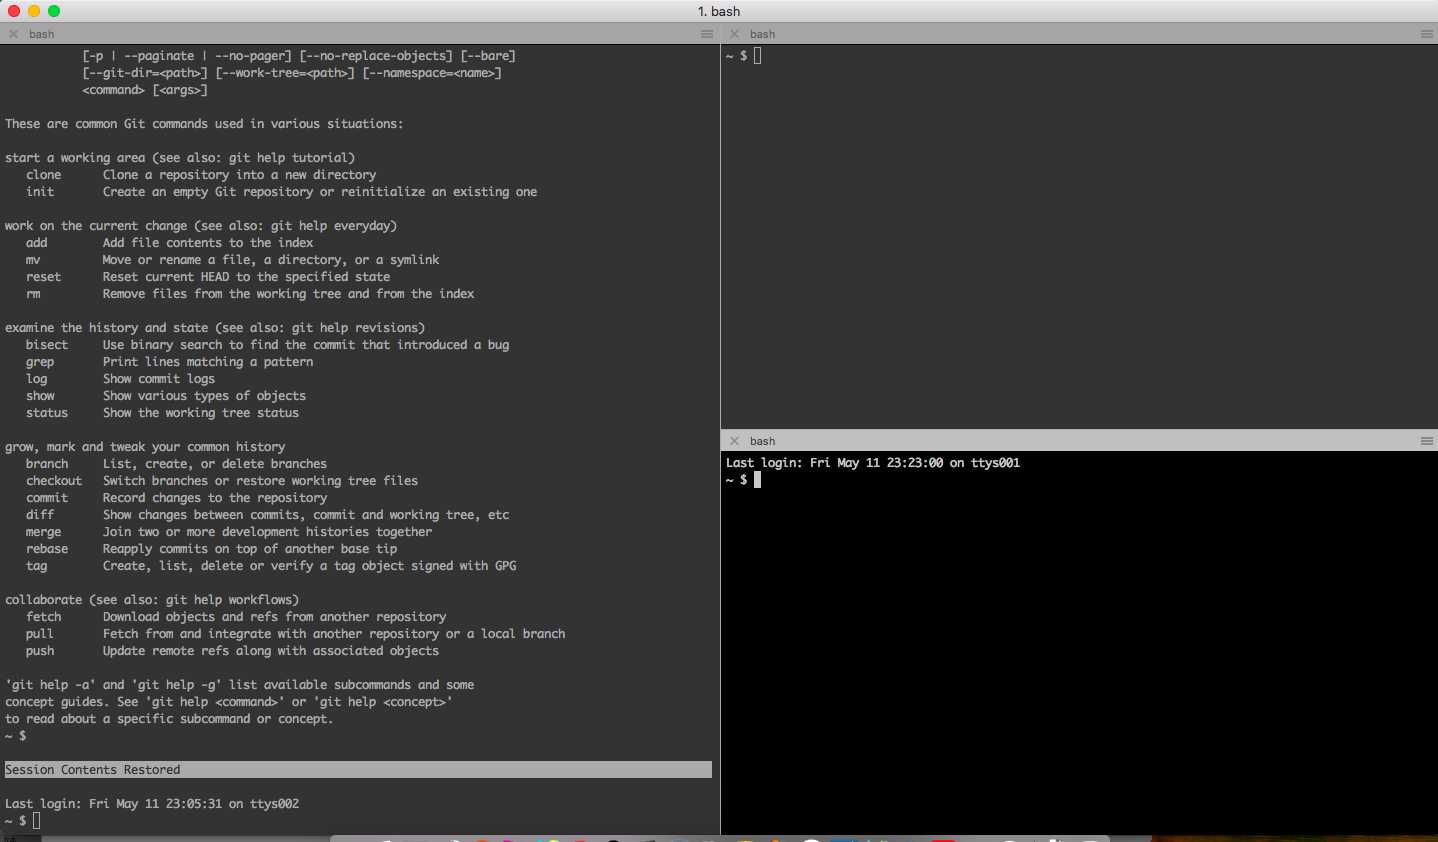
Task: Close the left bash pane with its X icon
Action: (x=14, y=34)
